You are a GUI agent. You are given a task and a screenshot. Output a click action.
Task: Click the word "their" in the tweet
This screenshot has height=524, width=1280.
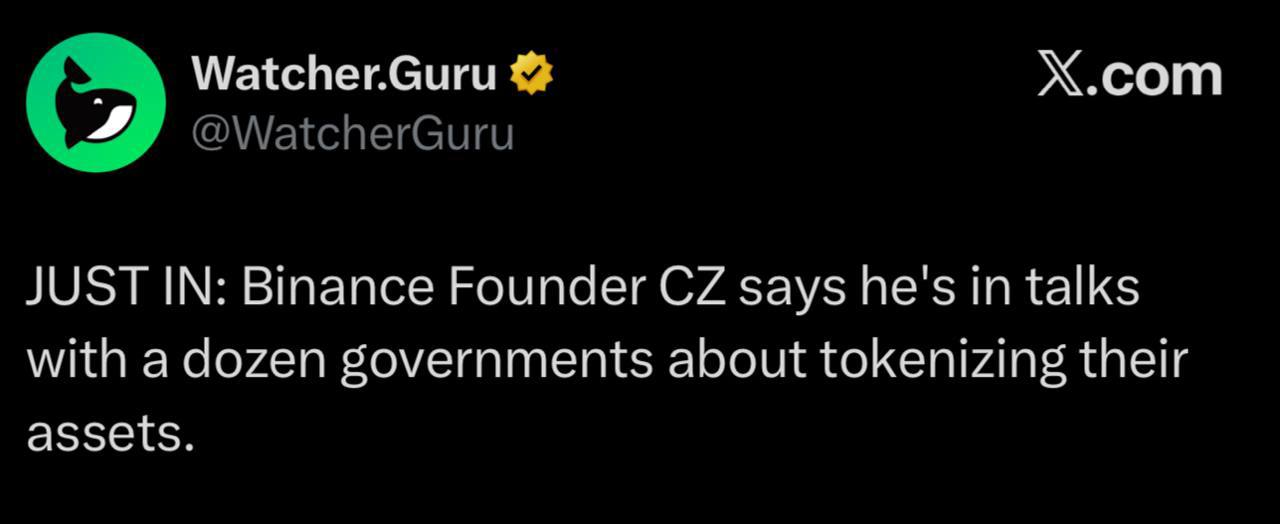coord(1131,360)
